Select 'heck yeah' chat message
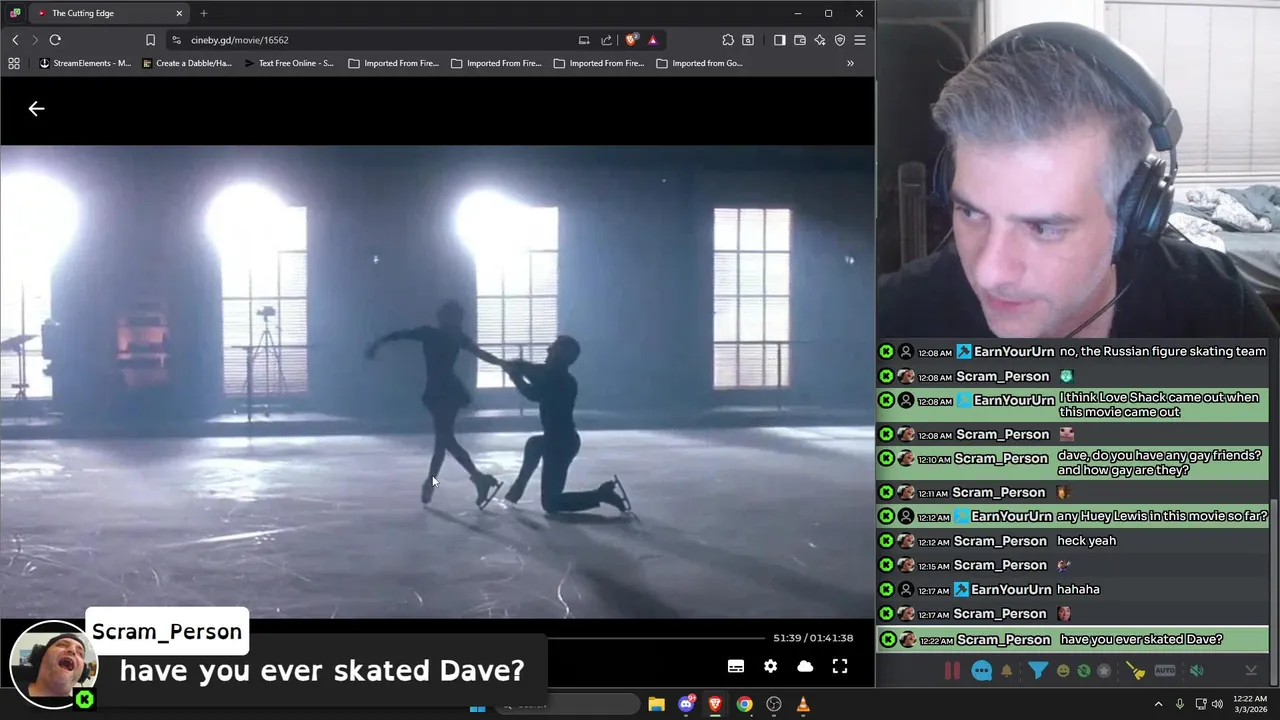The width and height of the screenshot is (1280, 720). pyautogui.click(x=1086, y=541)
